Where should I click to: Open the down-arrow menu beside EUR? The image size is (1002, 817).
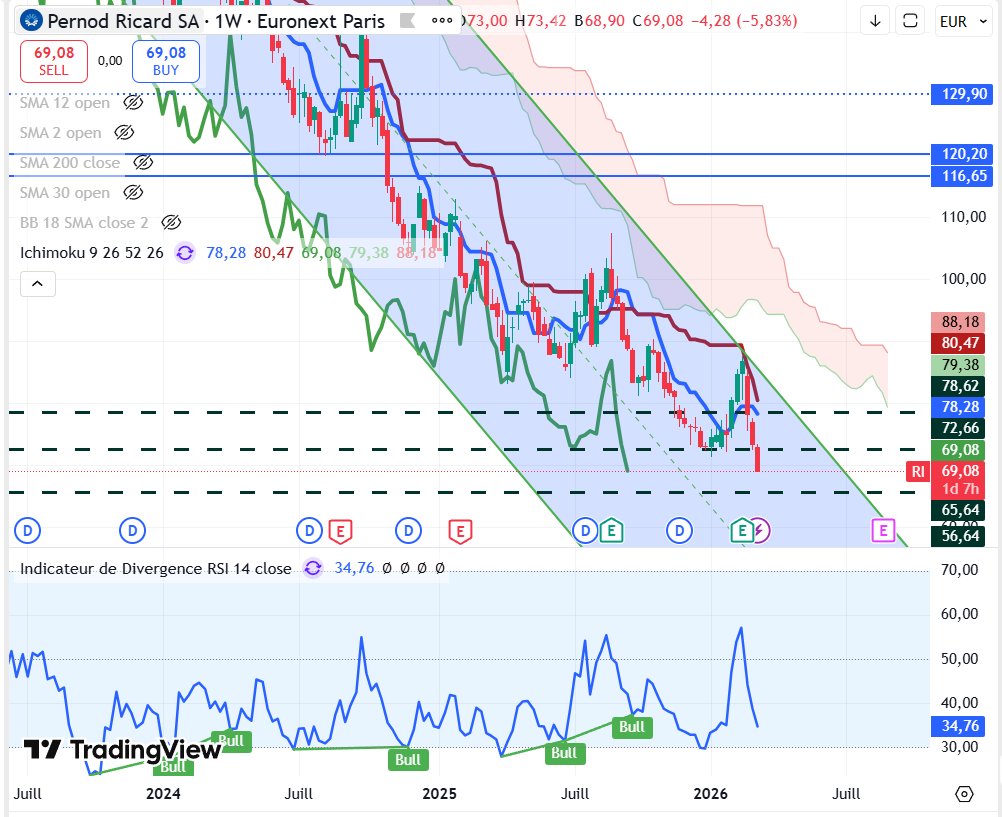tap(876, 21)
